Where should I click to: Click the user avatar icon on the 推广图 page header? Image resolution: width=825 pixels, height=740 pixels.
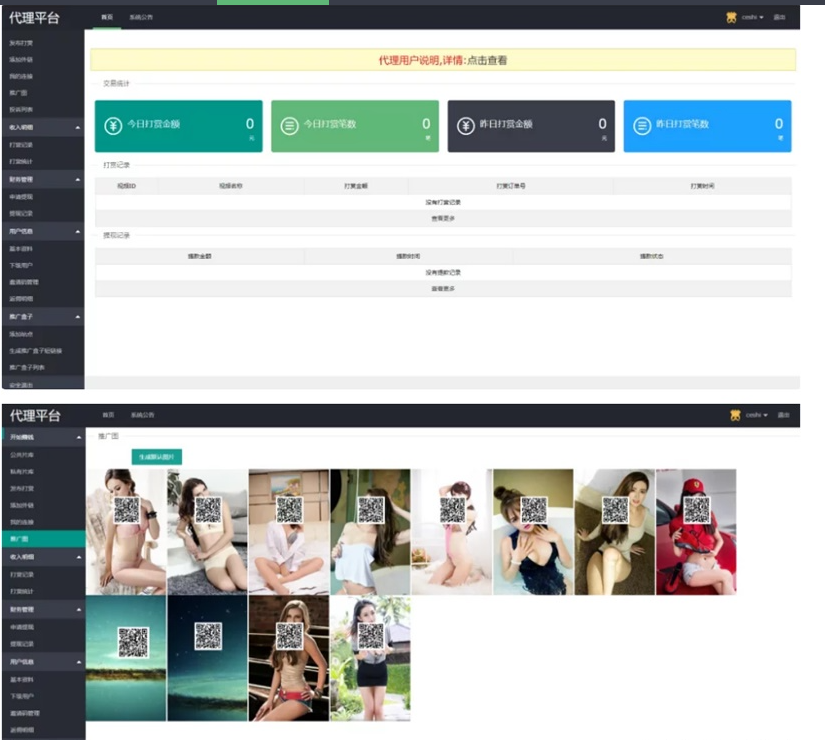[735, 415]
